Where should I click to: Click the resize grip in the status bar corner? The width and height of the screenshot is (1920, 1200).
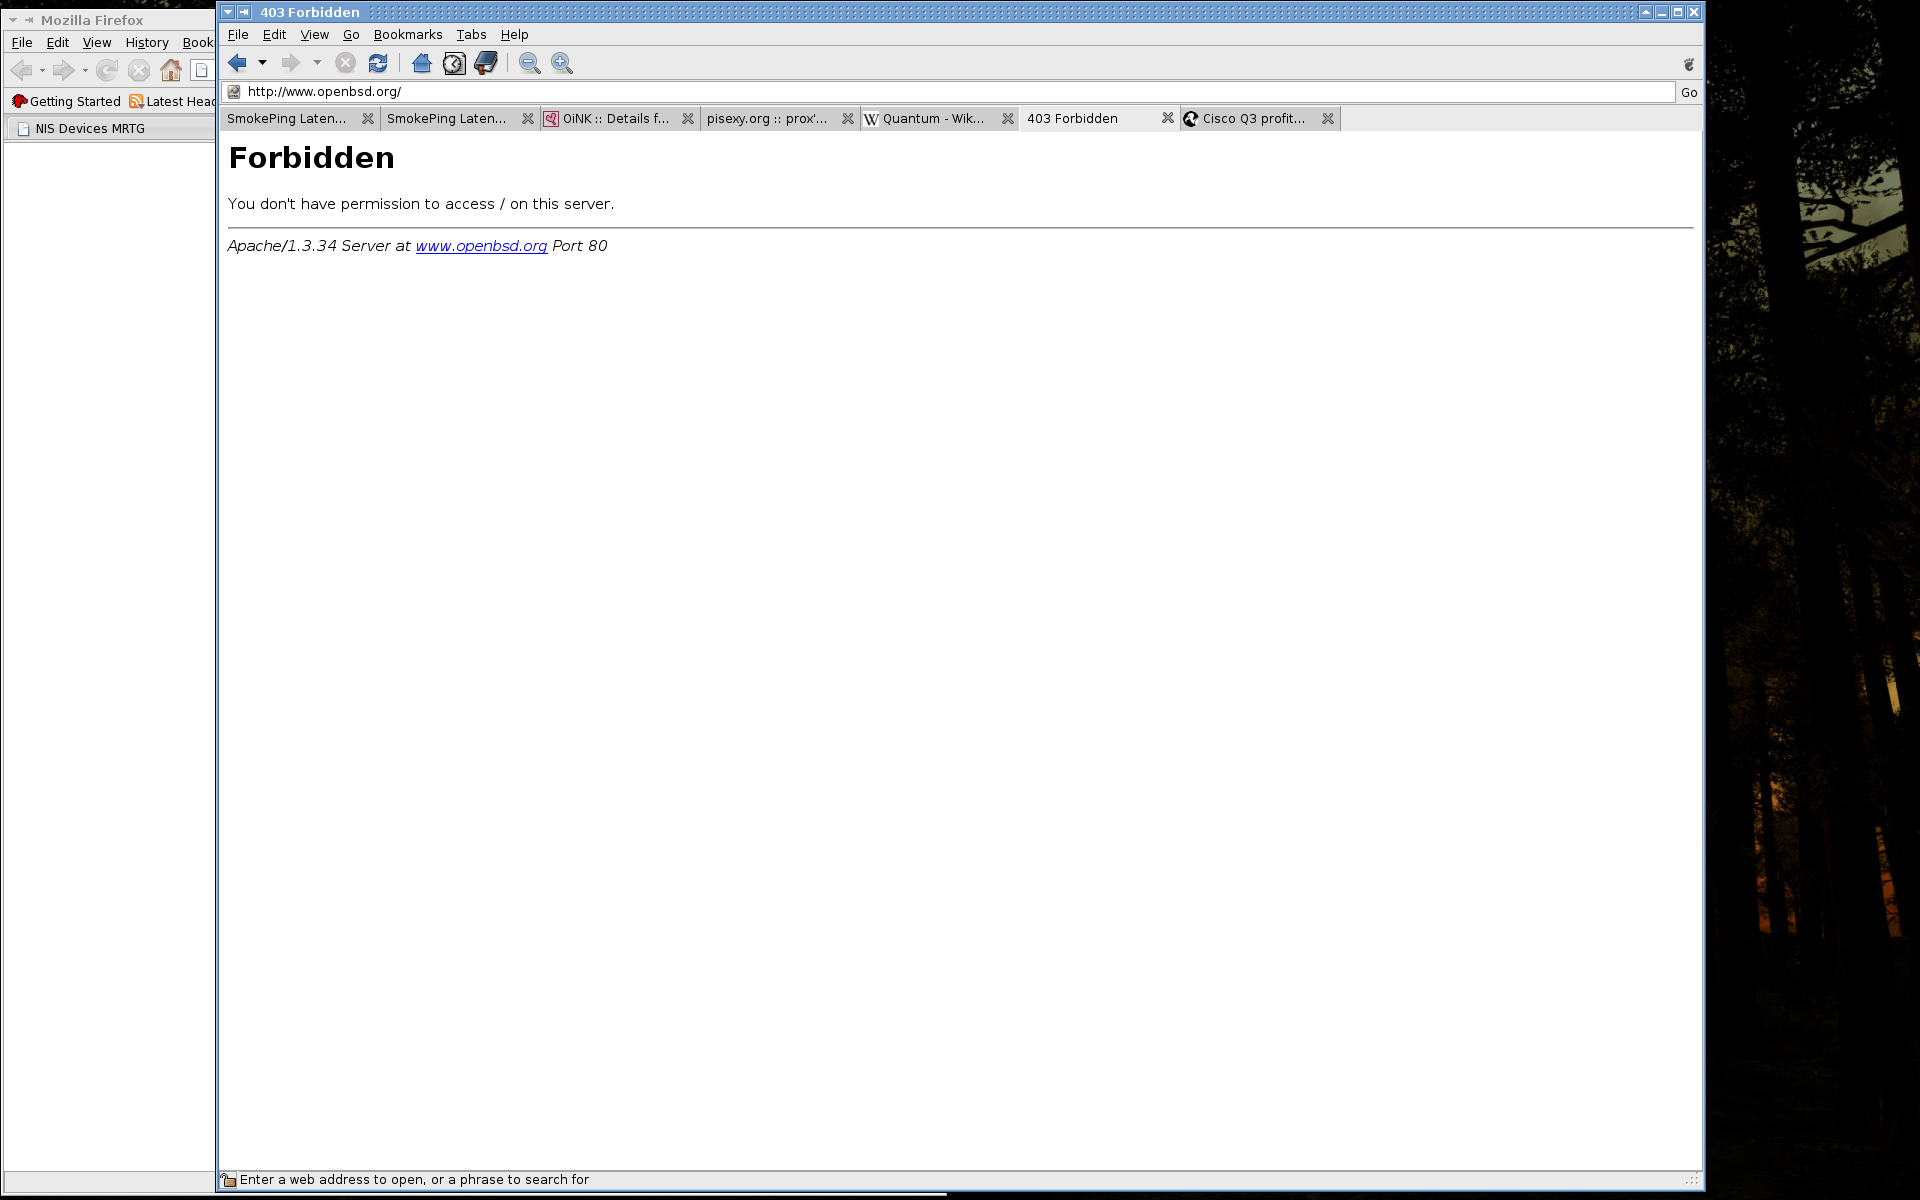(x=1692, y=1180)
